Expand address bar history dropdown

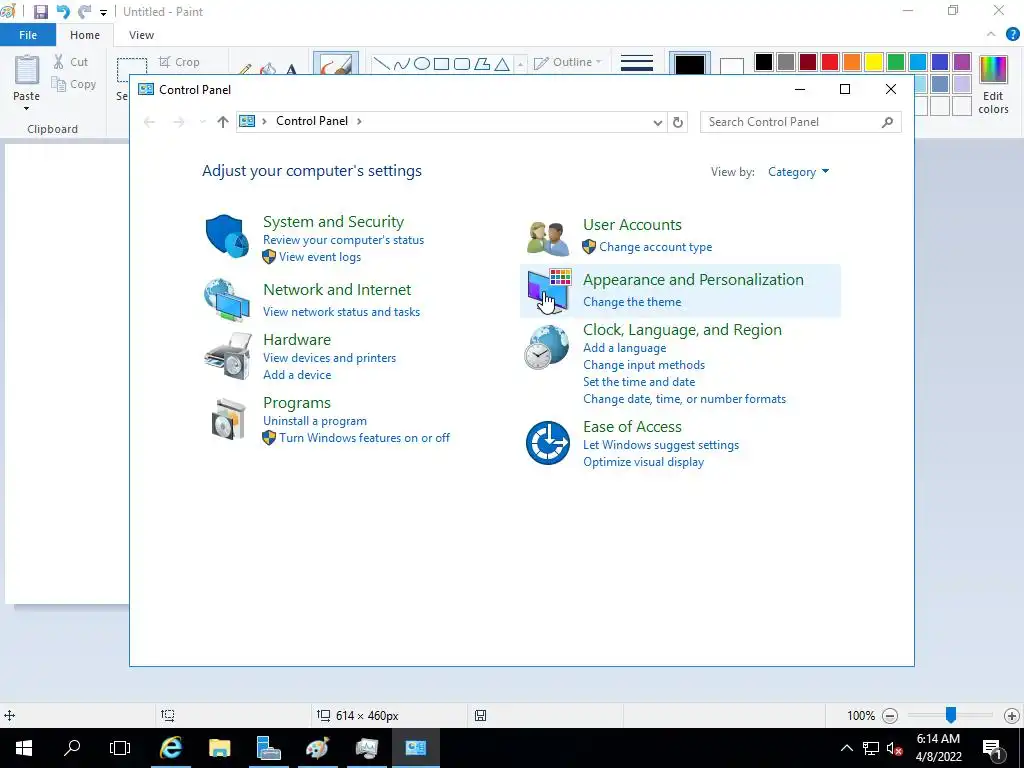click(x=658, y=122)
